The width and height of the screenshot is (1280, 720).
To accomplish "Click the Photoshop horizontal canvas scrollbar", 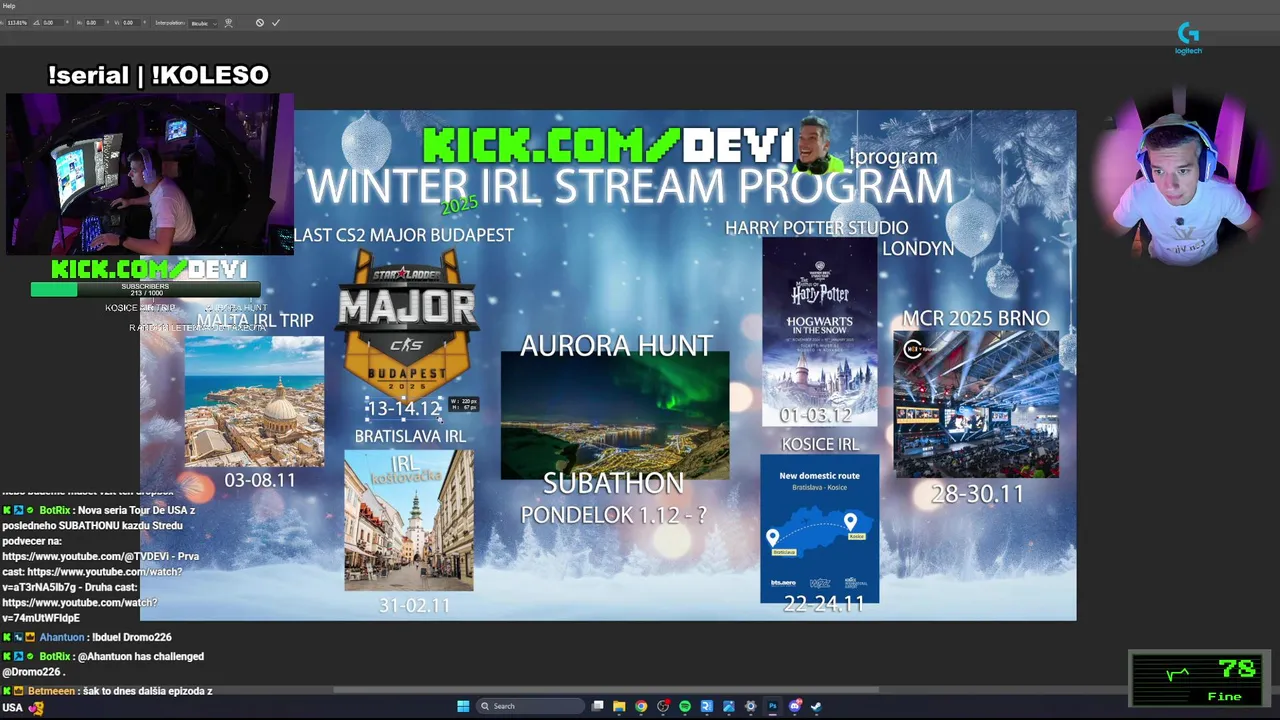I will (606, 689).
